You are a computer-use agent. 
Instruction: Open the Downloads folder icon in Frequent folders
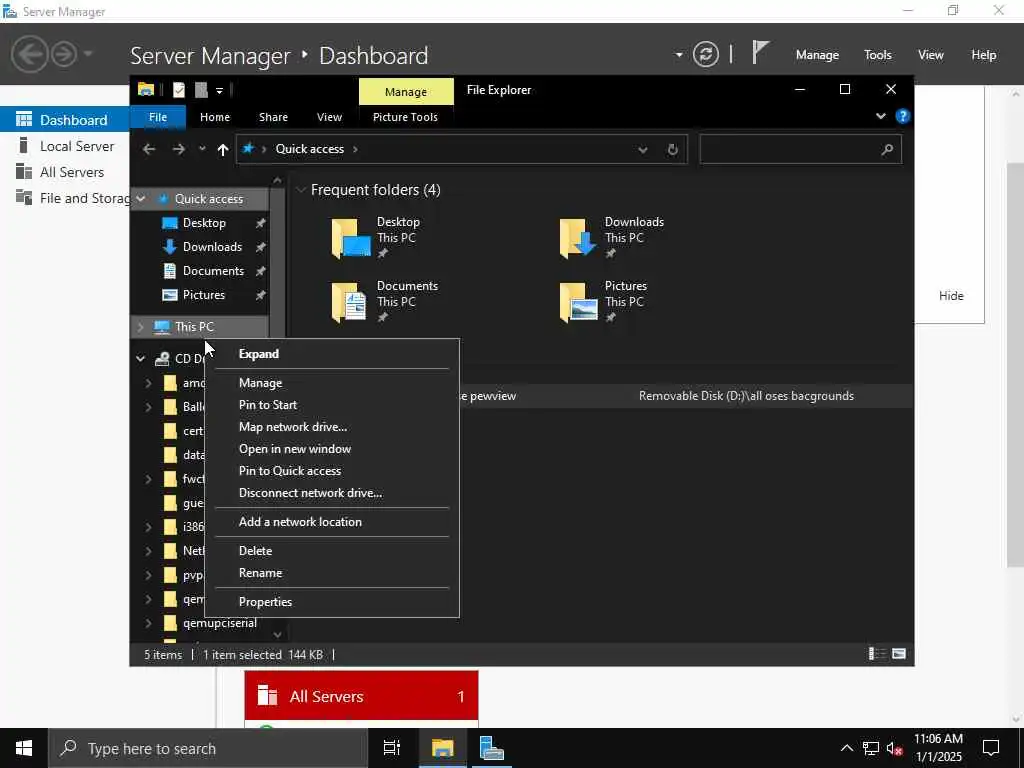click(578, 238)
